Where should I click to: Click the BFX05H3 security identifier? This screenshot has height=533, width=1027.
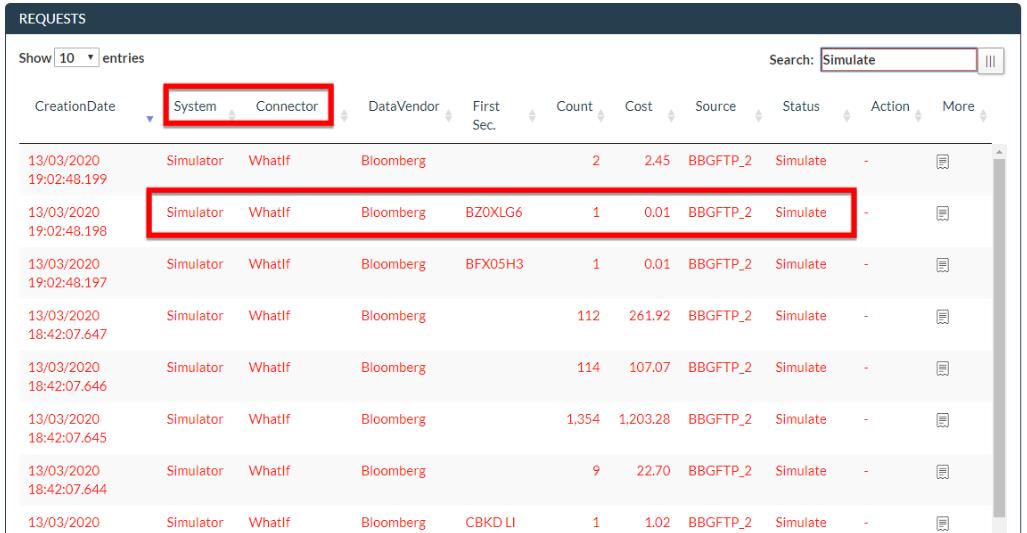tap(488, 265)
